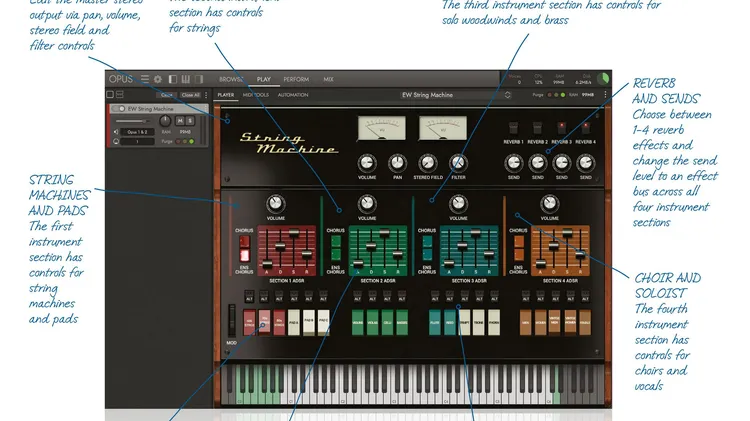Viewport: 750px width, 421px height.
Task: Click the Close All button
Action: pos(190,95)
